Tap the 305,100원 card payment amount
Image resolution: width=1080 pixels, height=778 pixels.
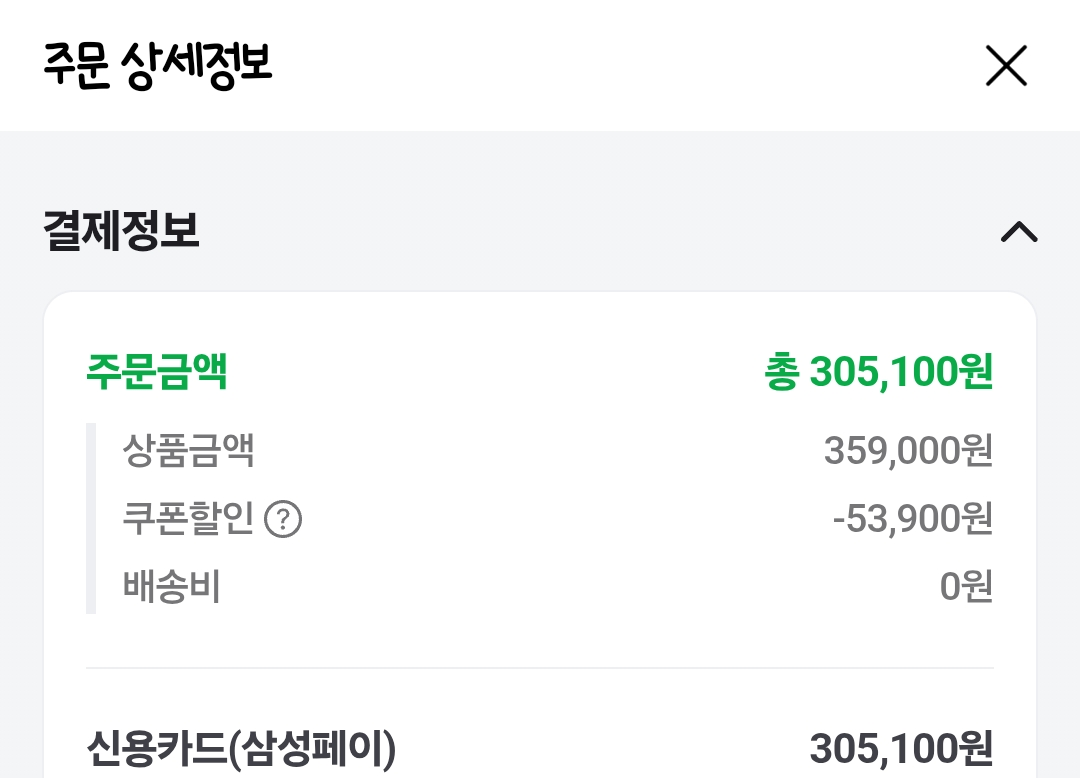[902, 749]
